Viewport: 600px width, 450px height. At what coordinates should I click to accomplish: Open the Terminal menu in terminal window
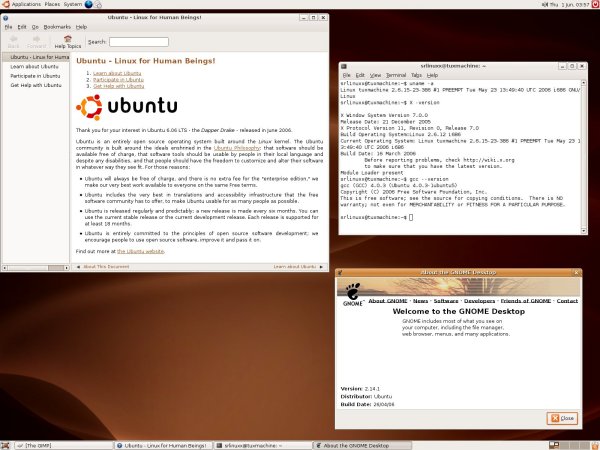tap(396, 75)
